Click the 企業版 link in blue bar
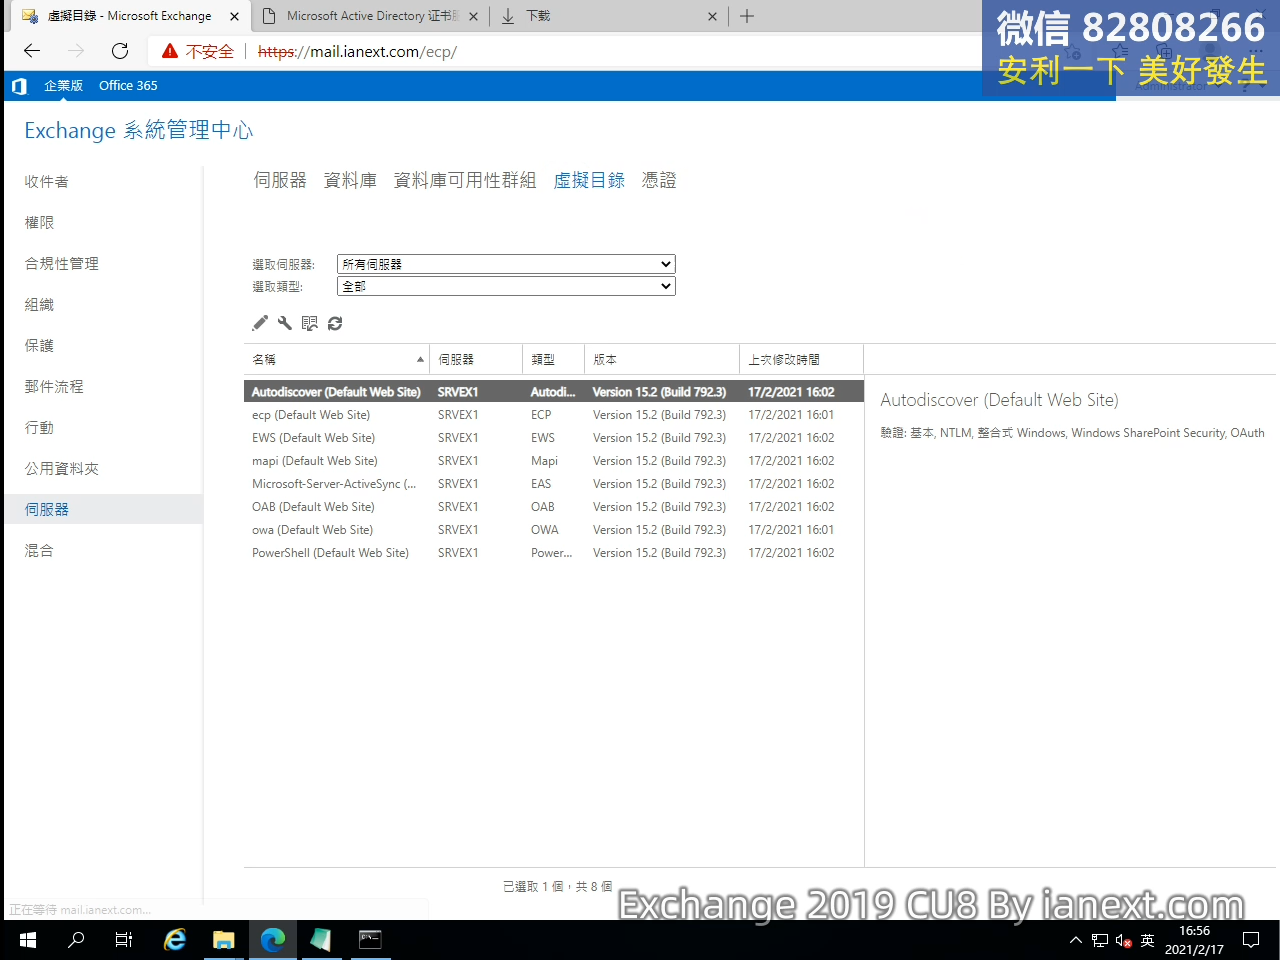Viewport: 1280px width, 960px height. pos(63,86)
